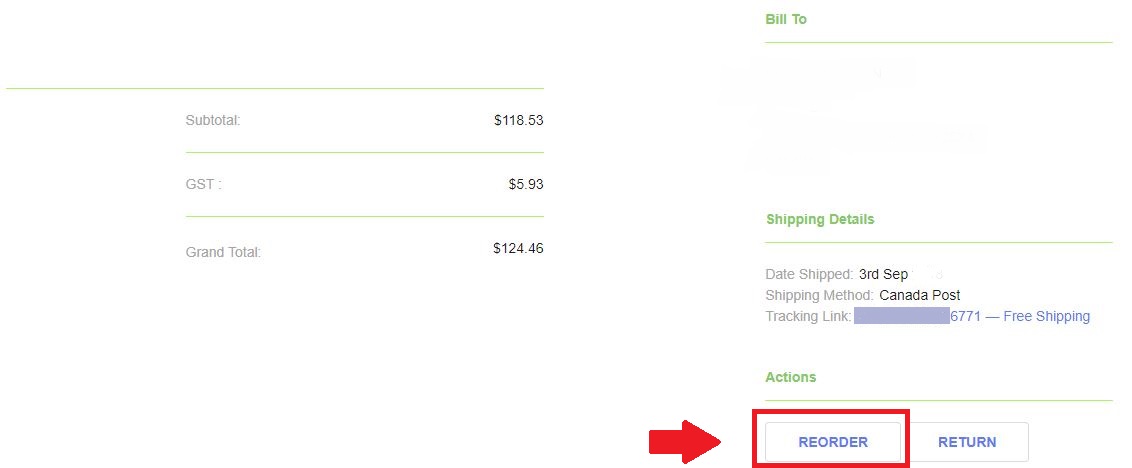
Task: Select the $5.93 GST amount
Action: [x=525, y=184]
